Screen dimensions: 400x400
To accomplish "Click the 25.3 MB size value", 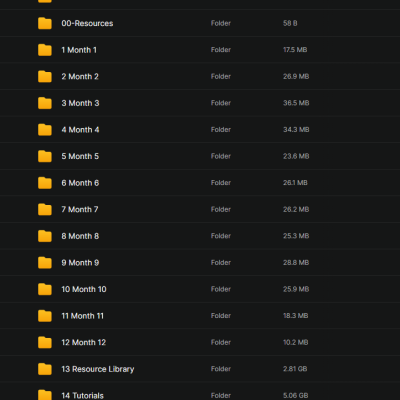I will (x=296, y=236).
